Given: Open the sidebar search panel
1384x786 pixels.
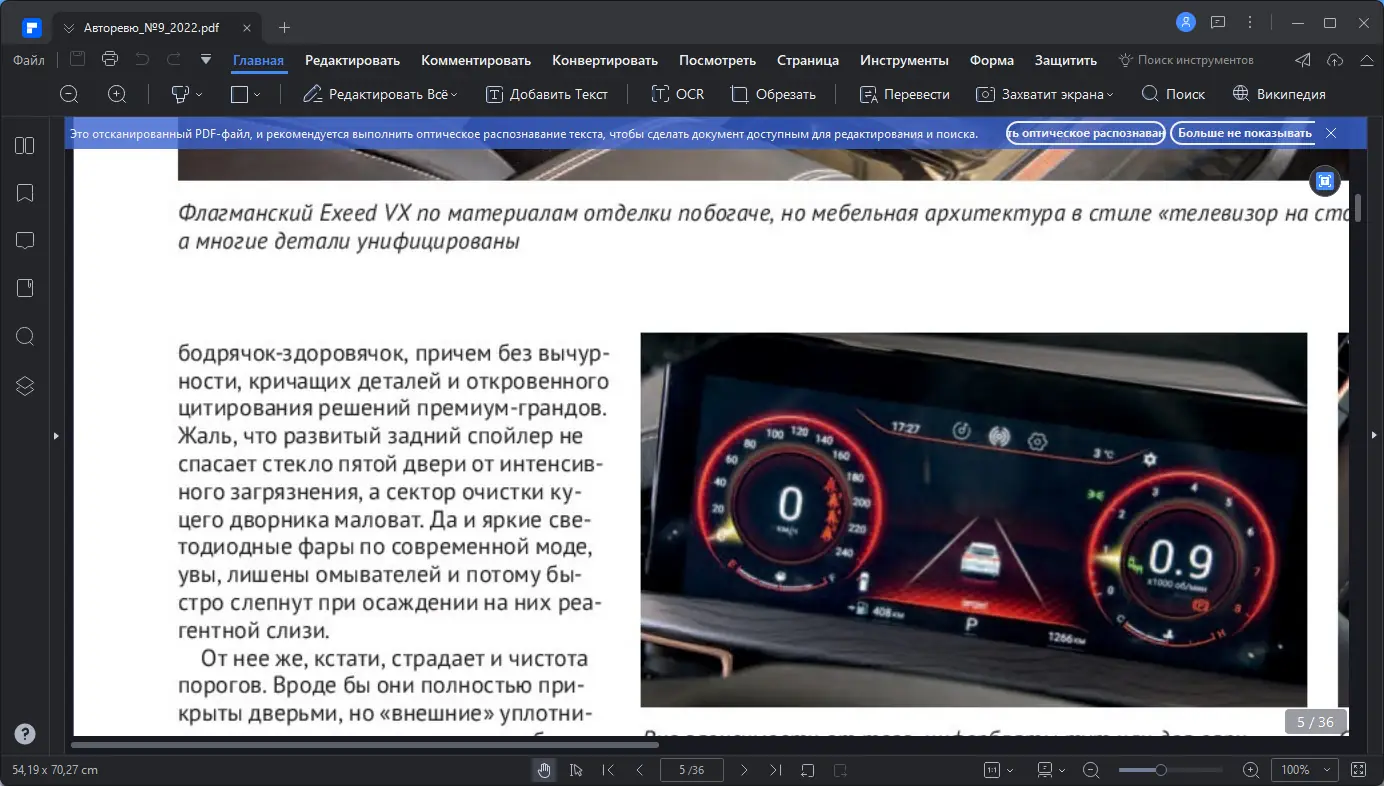Looking at the screenshot, I should [x=25, y=336].
